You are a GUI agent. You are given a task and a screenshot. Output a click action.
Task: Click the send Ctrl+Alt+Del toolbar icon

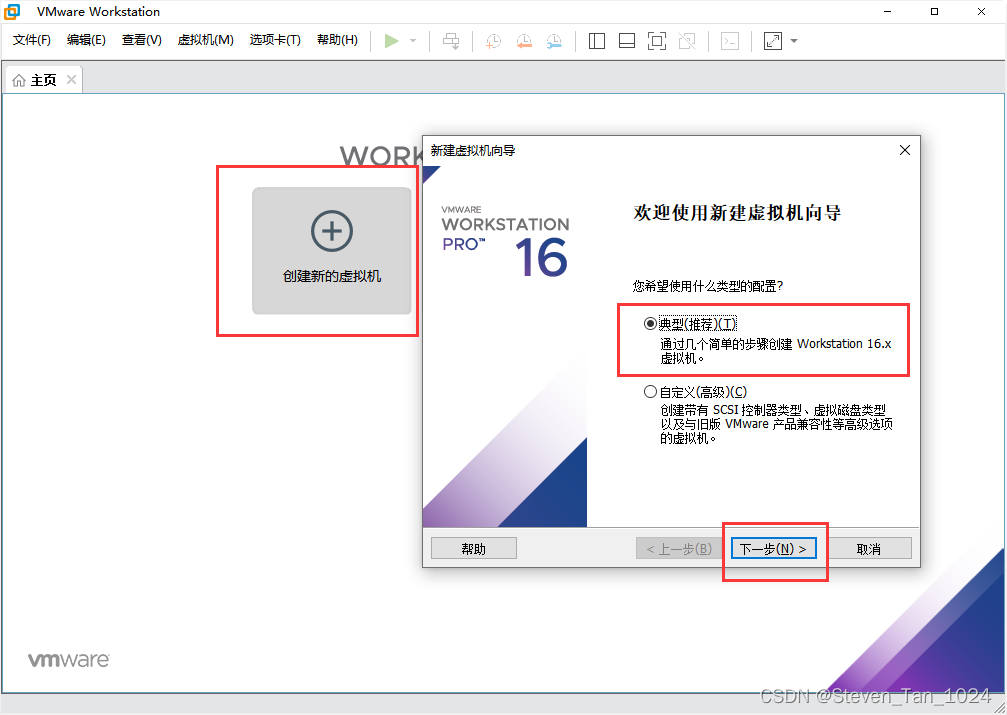(451, 41)
